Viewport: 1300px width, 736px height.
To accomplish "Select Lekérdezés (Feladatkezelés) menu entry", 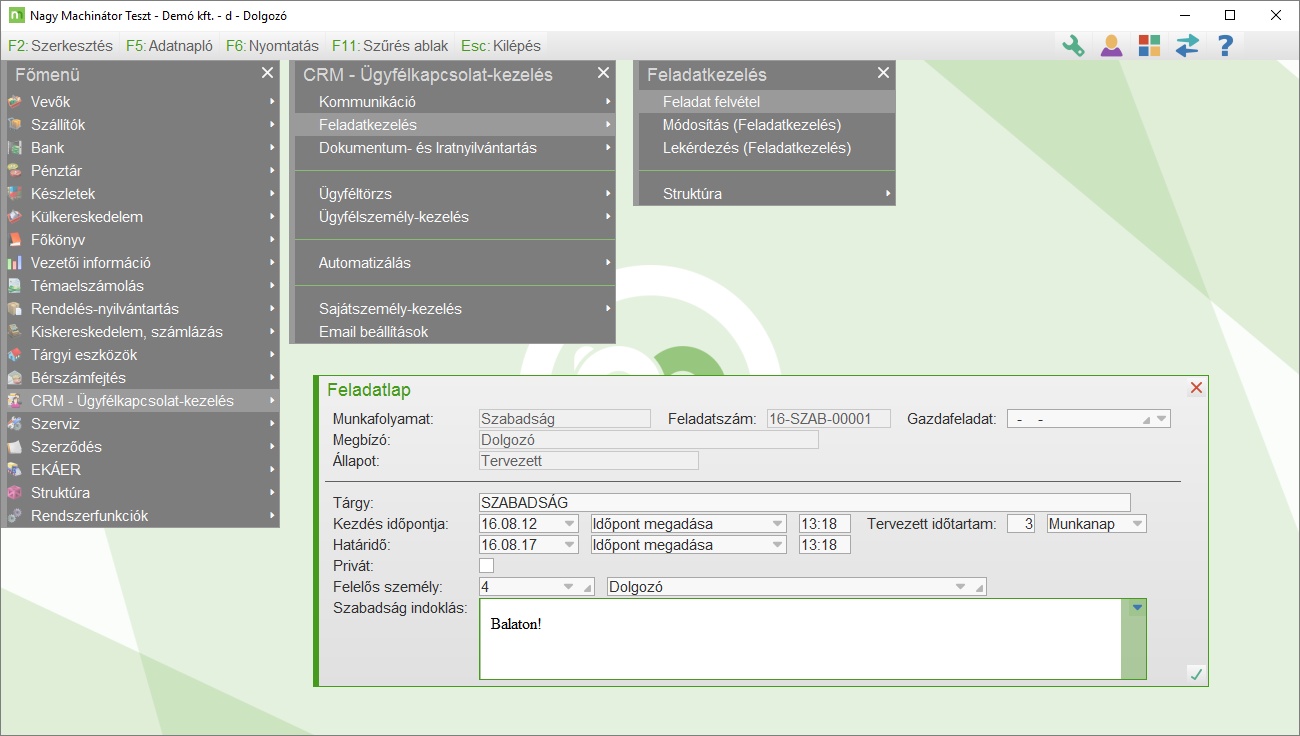I will [756, 148].
